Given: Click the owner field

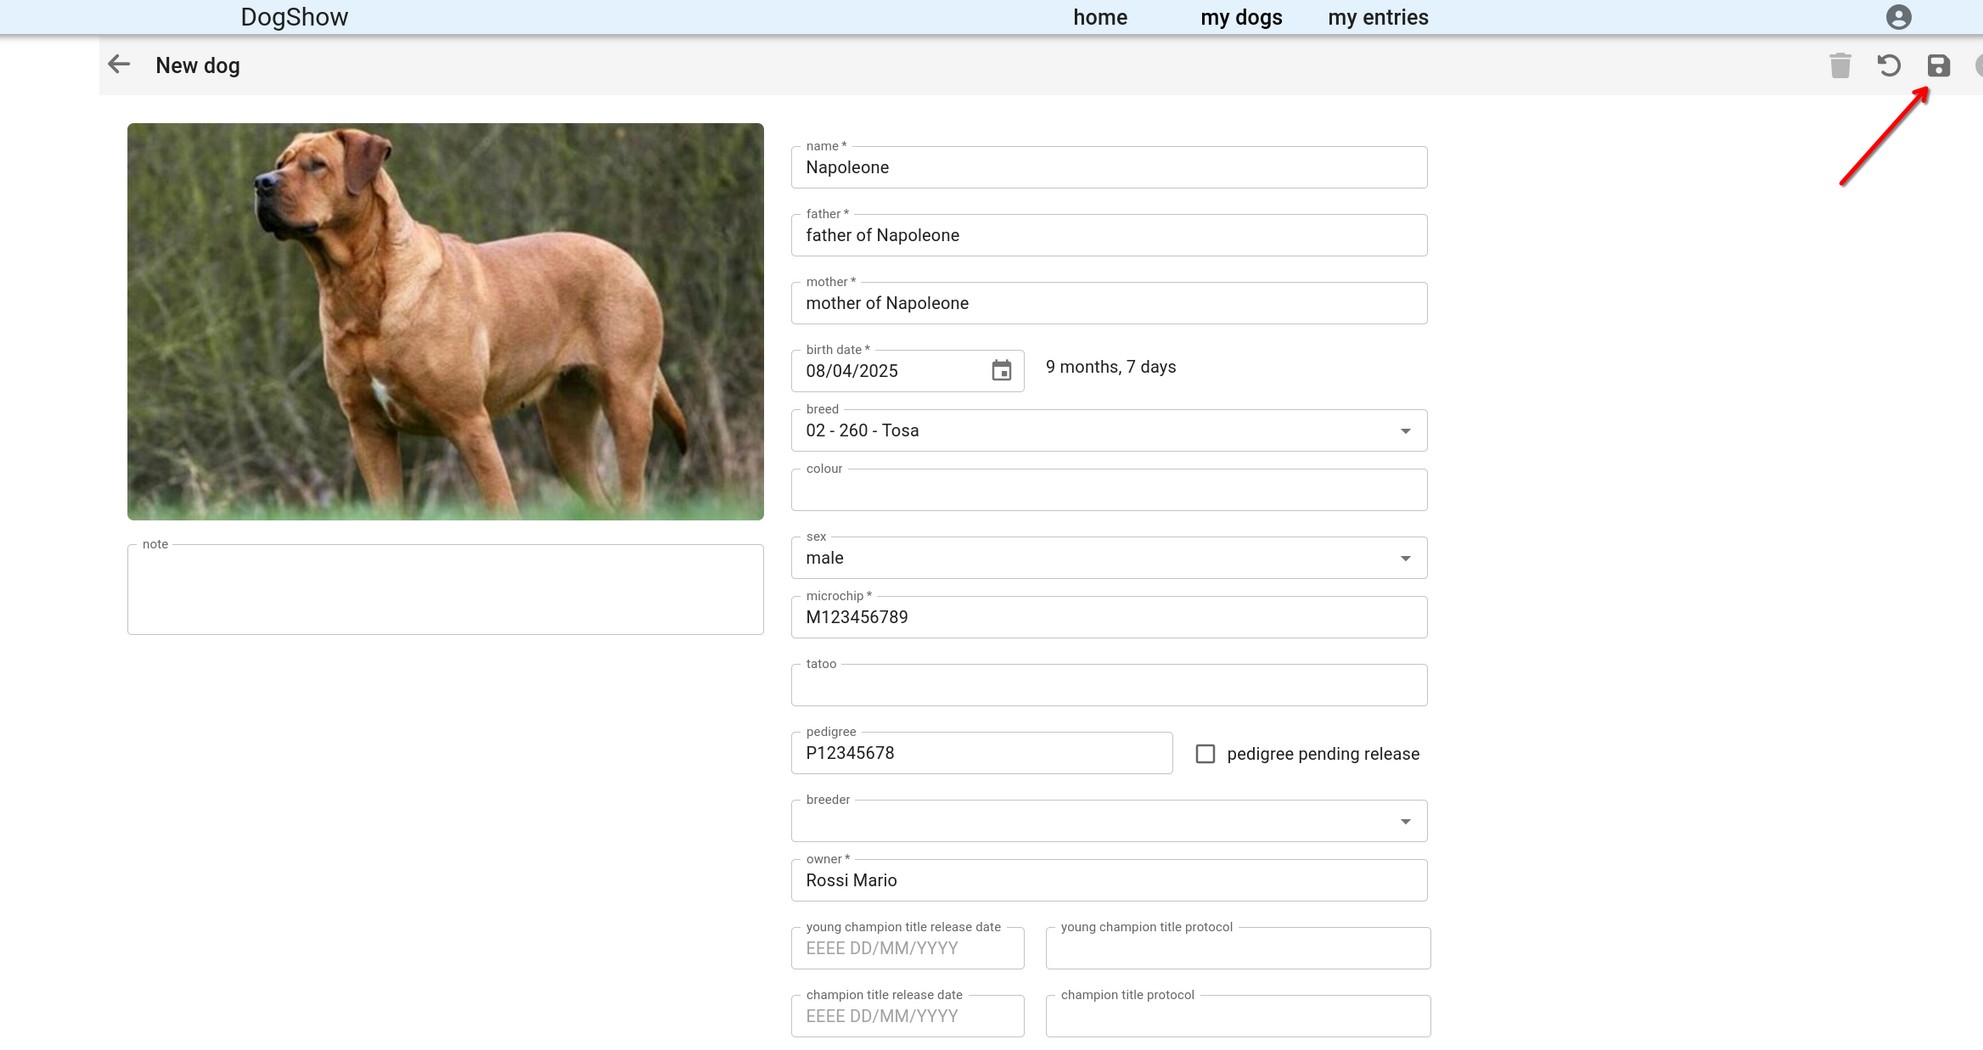Looking at the screenshot, I should 1109,881.
